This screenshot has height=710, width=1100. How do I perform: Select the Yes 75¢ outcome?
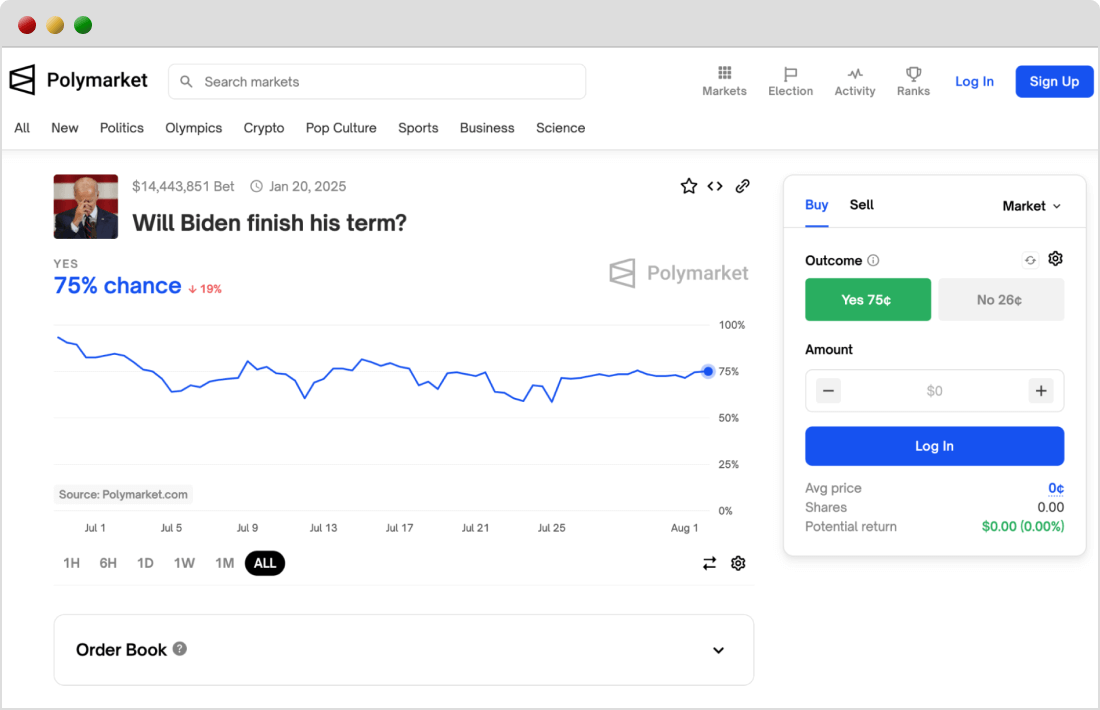click(x=868, y=300)
